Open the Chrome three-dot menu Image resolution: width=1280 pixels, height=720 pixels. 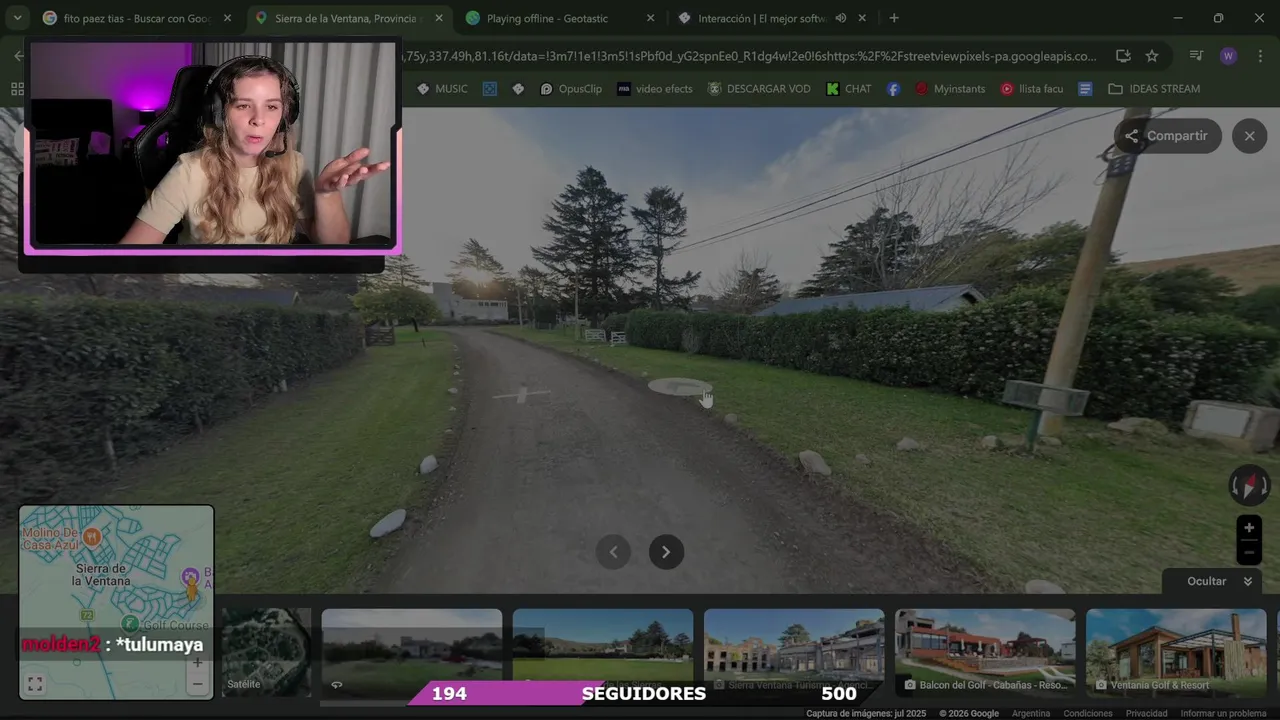coord(1261,56)
